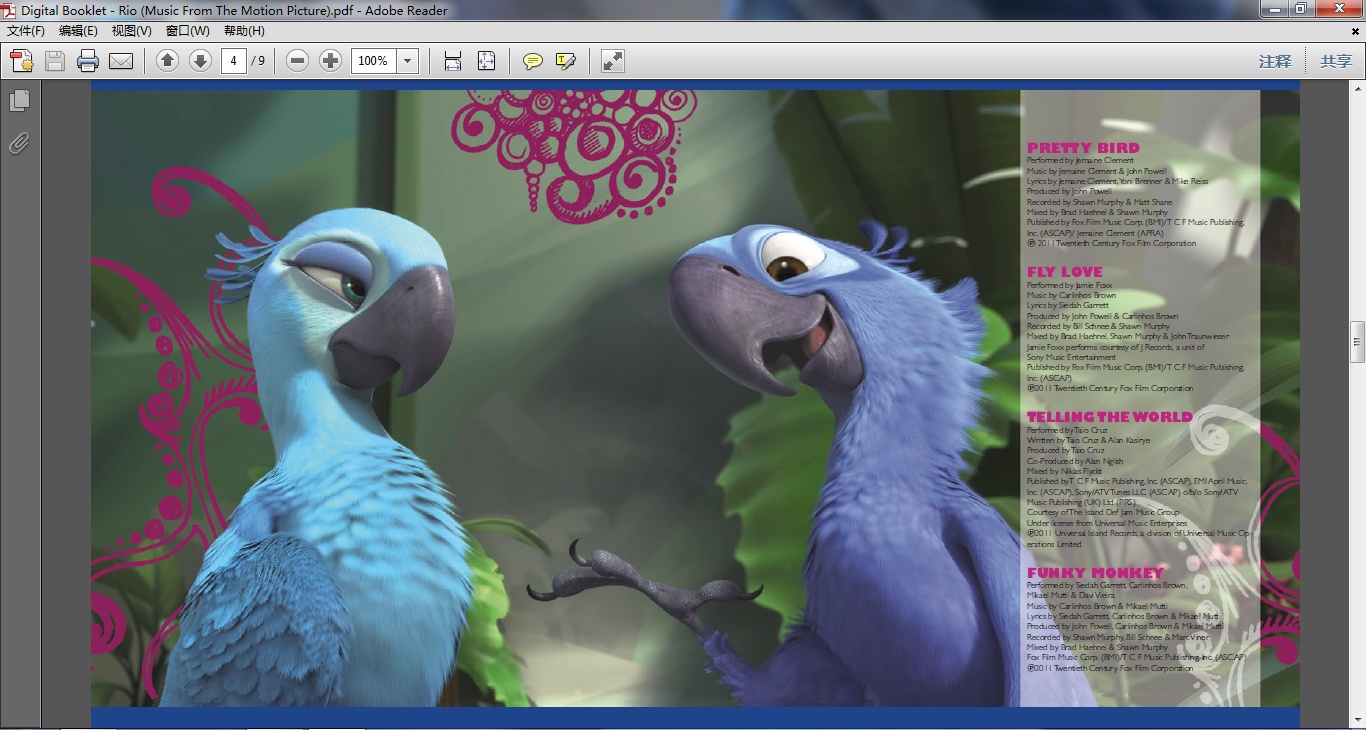Viewport: 1366px width, 730px height.
Task: Enable fit-width scrolling mode icon
Action: [x=453, y=61]
